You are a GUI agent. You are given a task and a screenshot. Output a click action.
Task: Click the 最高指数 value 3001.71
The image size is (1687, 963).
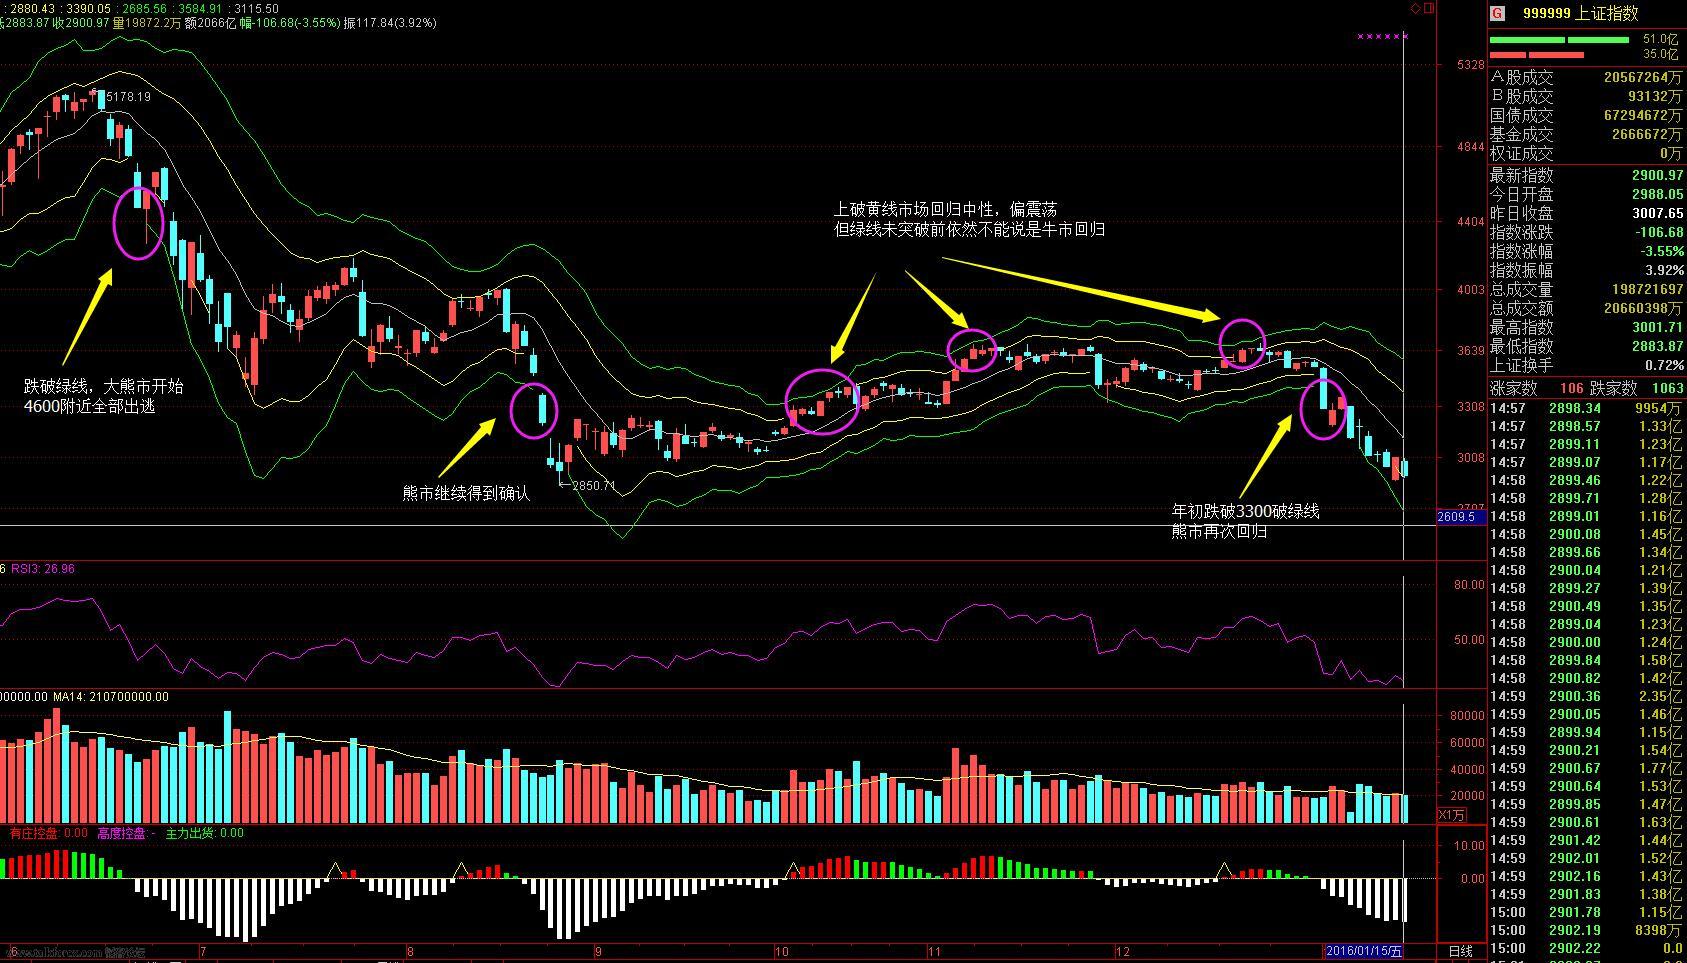[1657, 327]
